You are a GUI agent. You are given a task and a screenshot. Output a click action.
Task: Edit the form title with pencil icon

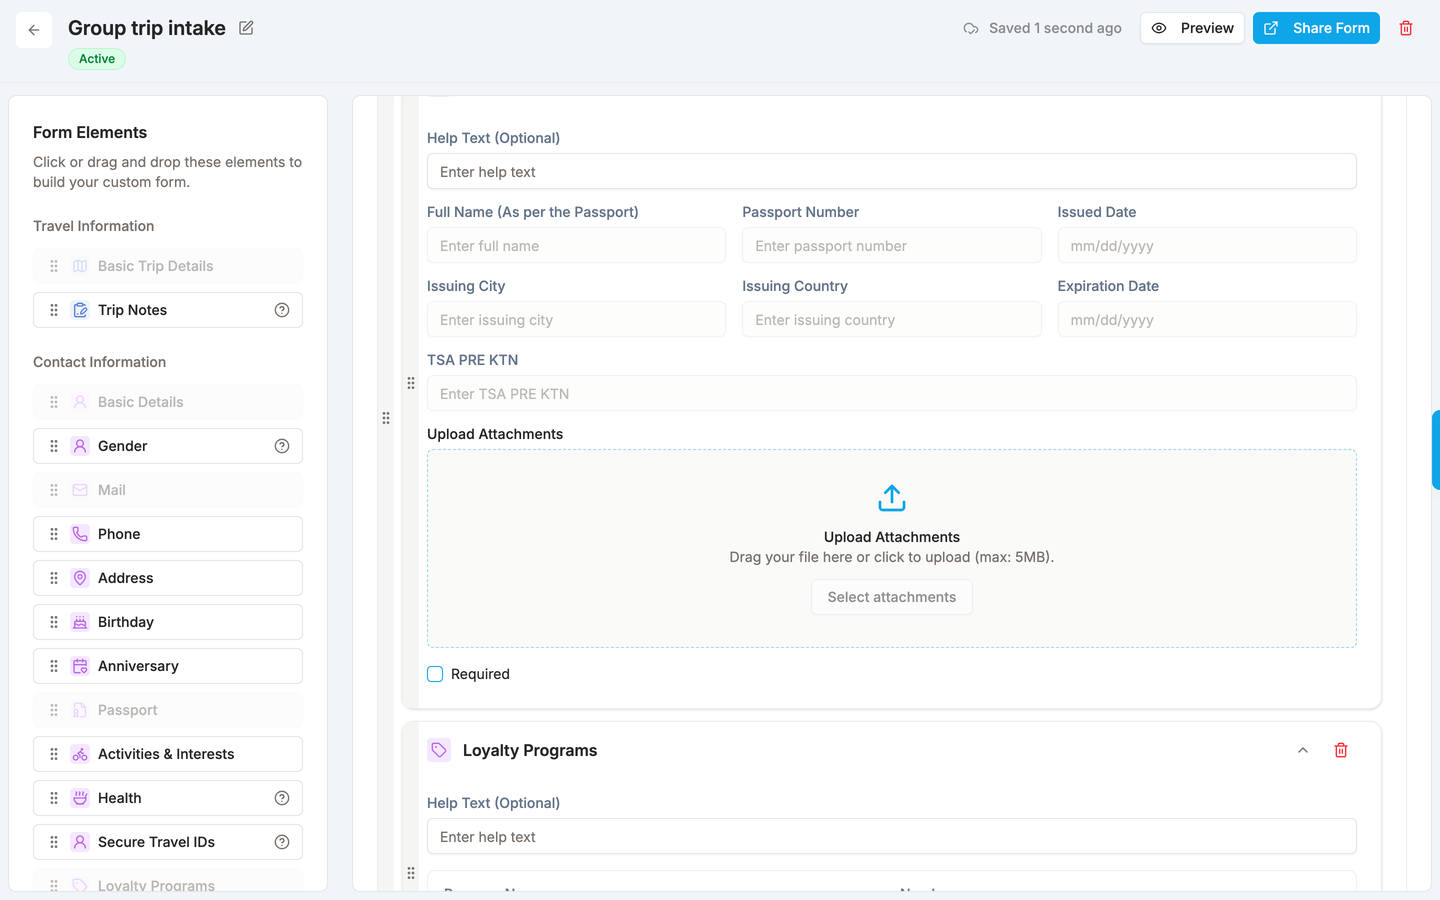coord(246,28)
